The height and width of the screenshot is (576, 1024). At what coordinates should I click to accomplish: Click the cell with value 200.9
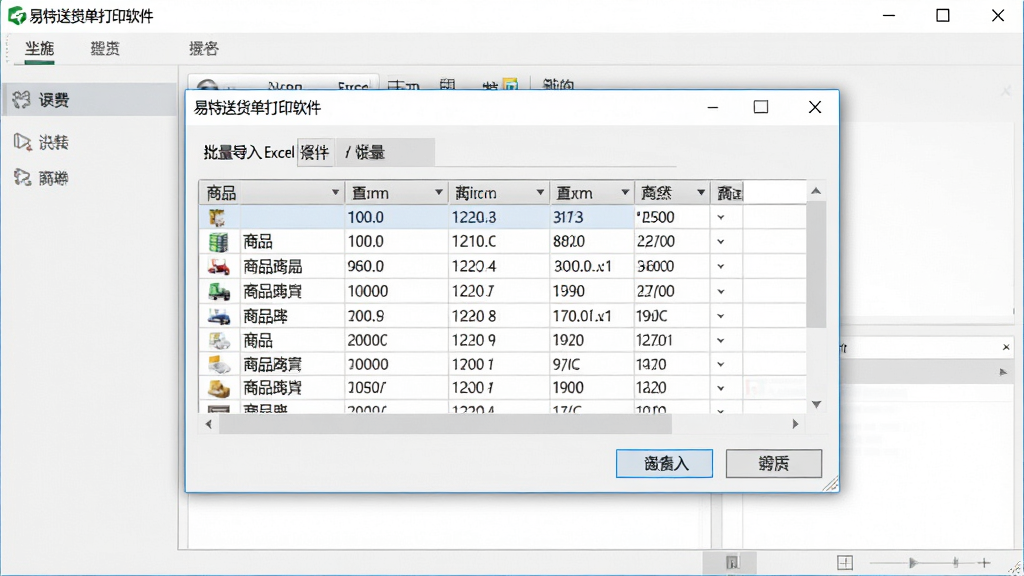pos(396,316)
